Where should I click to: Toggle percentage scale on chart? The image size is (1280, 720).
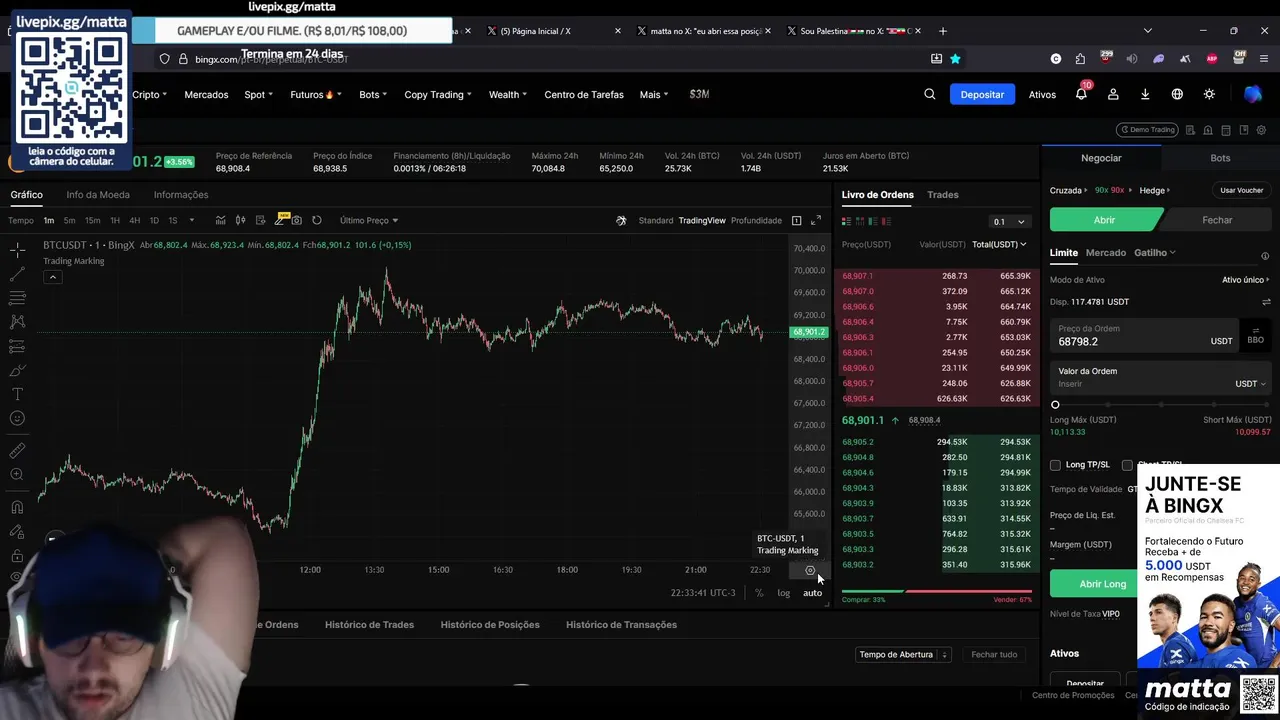tap(759, 593)
